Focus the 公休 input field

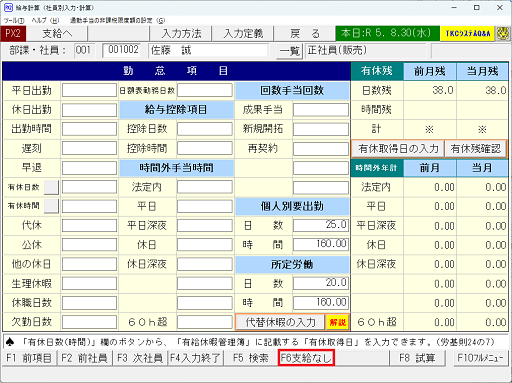(89, 245)
